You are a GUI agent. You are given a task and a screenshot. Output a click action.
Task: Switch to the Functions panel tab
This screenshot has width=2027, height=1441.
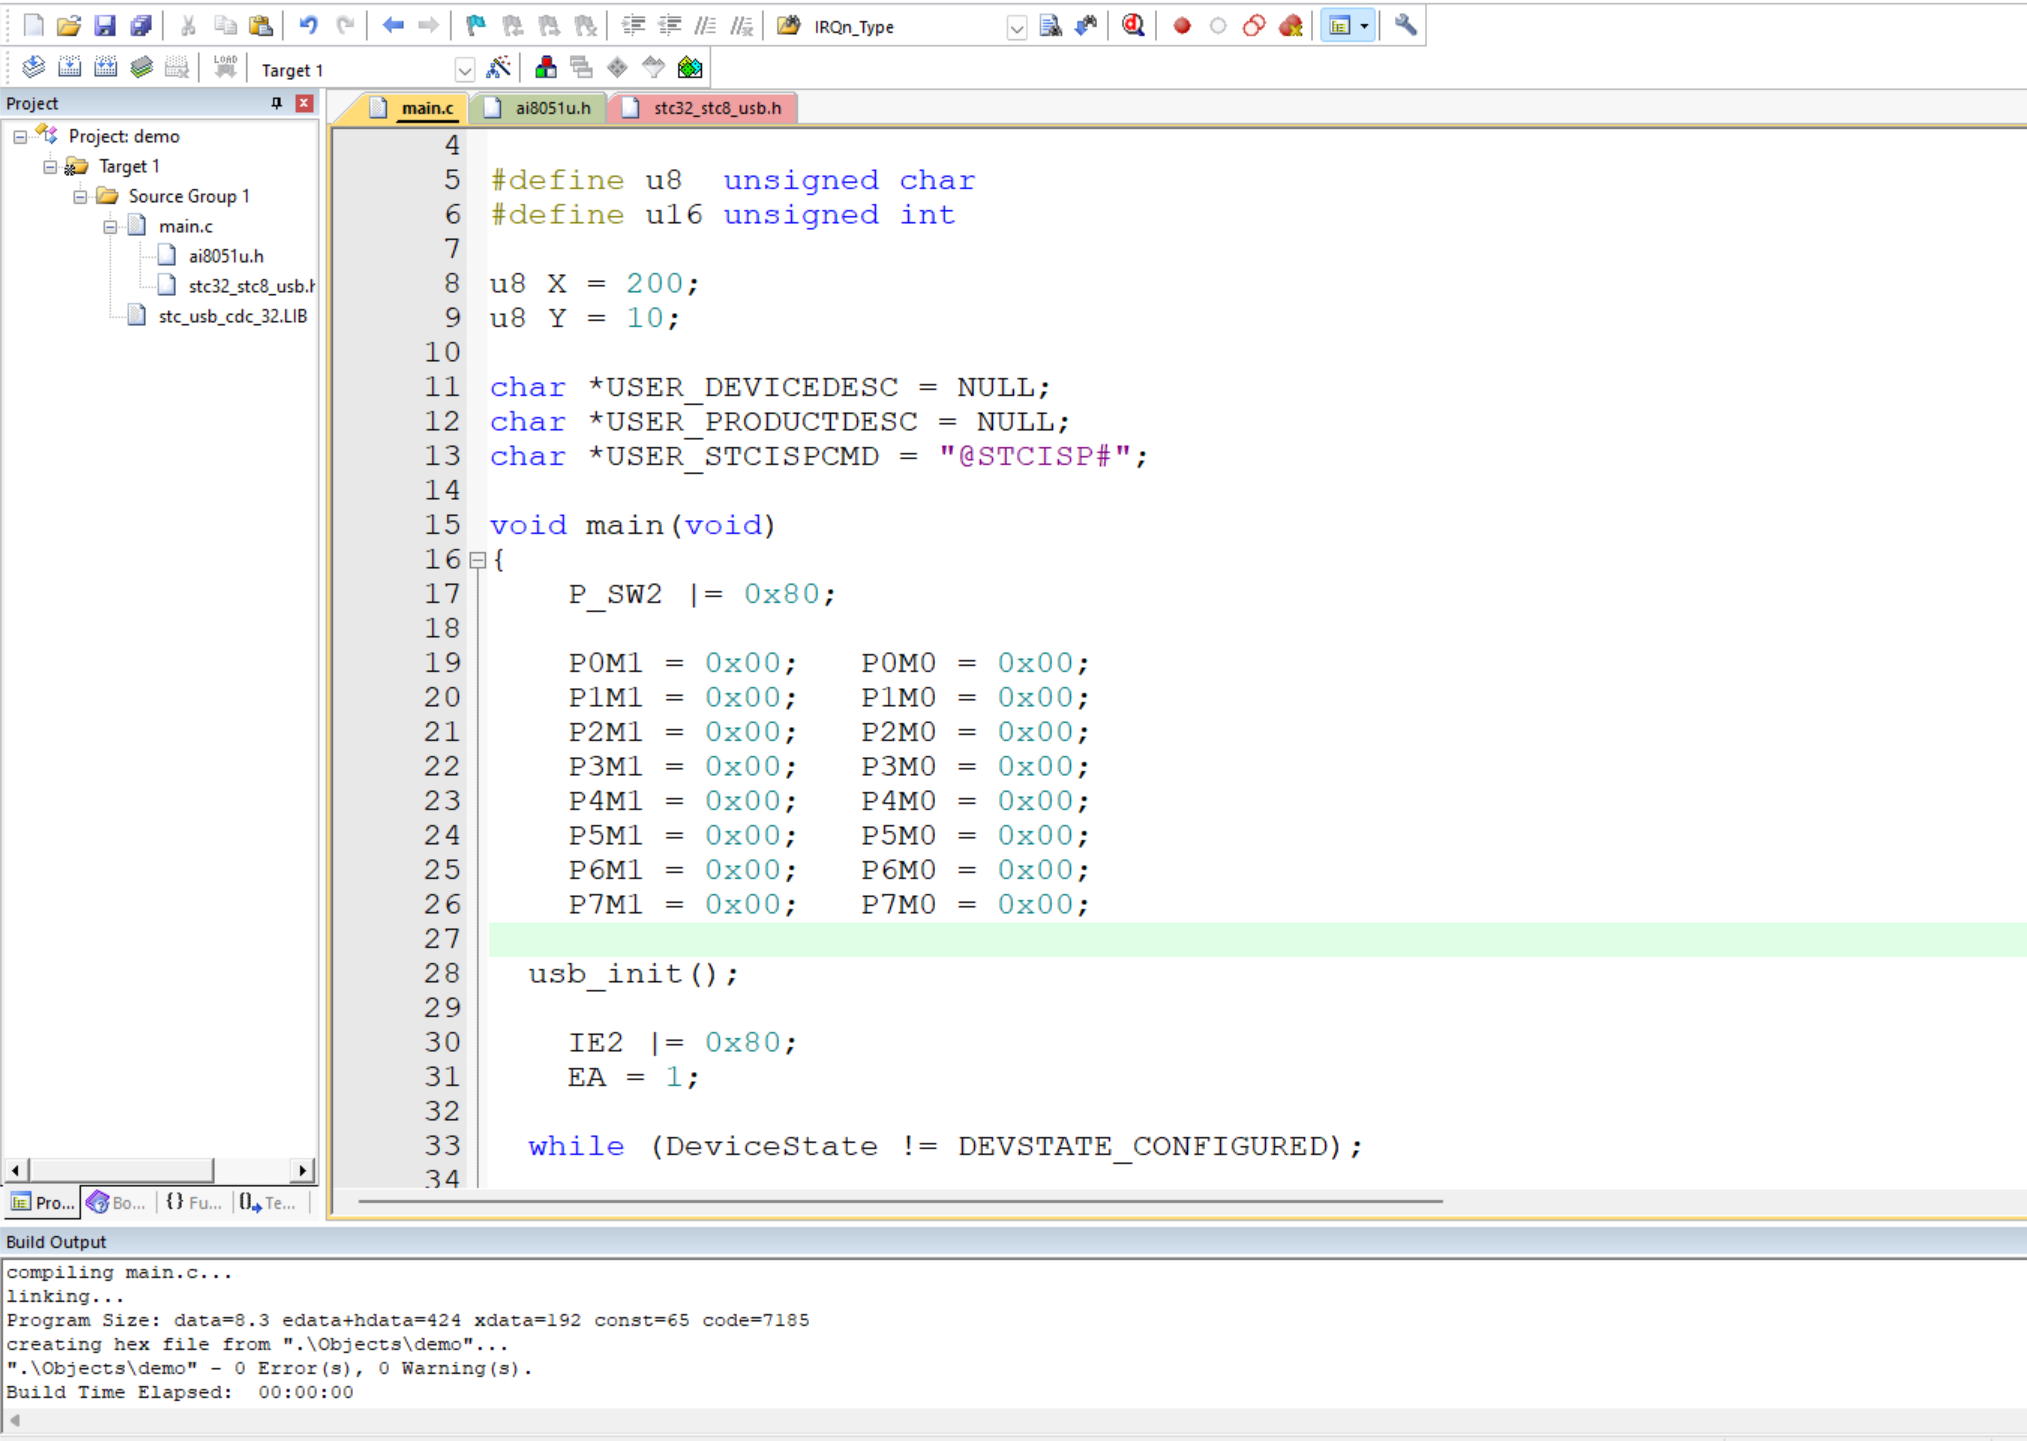[x=193, y=1202]
